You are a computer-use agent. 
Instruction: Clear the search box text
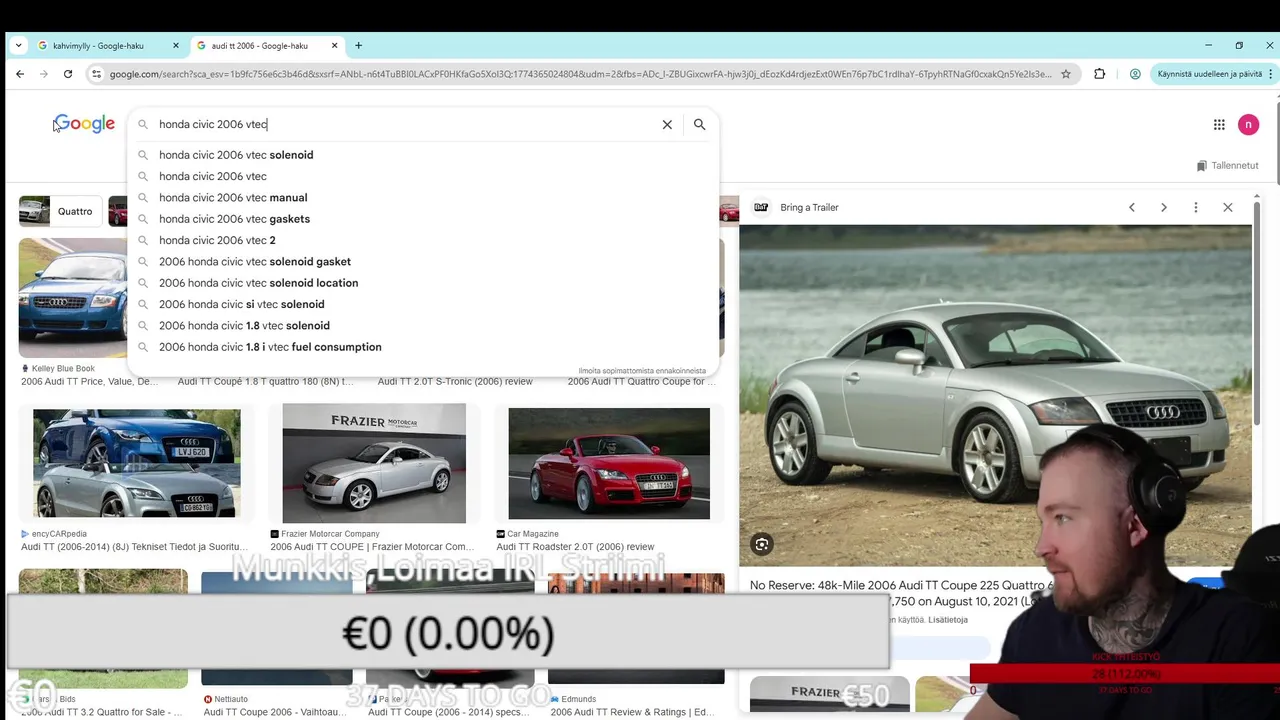[667, 124]
